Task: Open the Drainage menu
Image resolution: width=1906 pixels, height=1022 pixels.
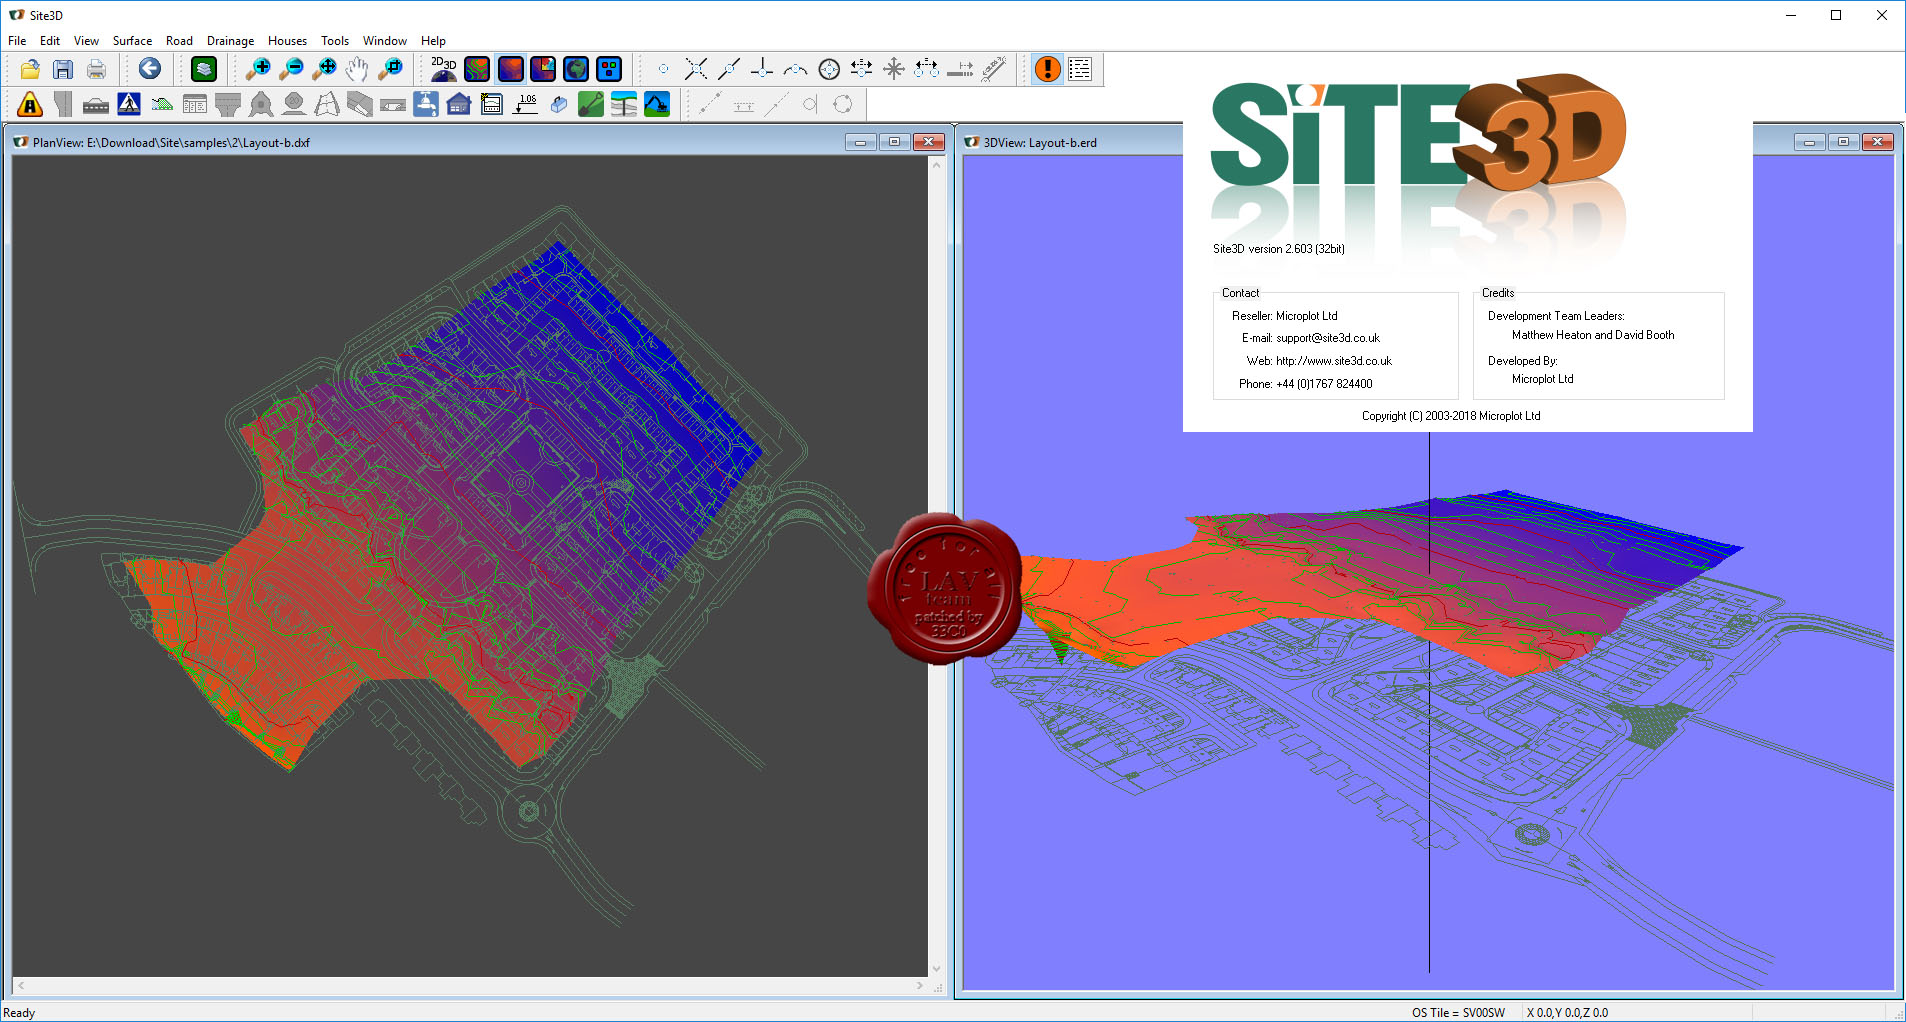Action: 230,41
